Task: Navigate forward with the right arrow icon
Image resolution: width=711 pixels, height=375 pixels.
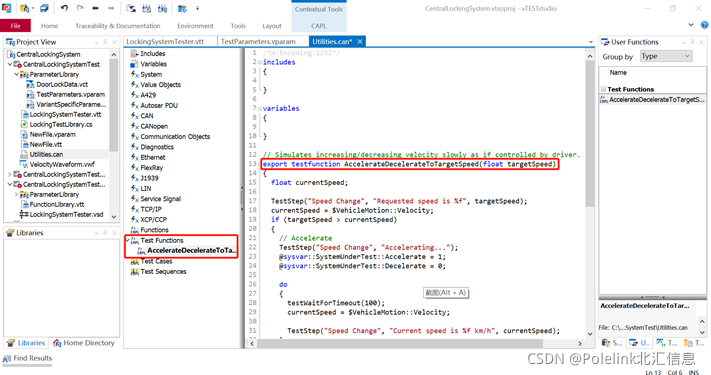Action: 111,8
